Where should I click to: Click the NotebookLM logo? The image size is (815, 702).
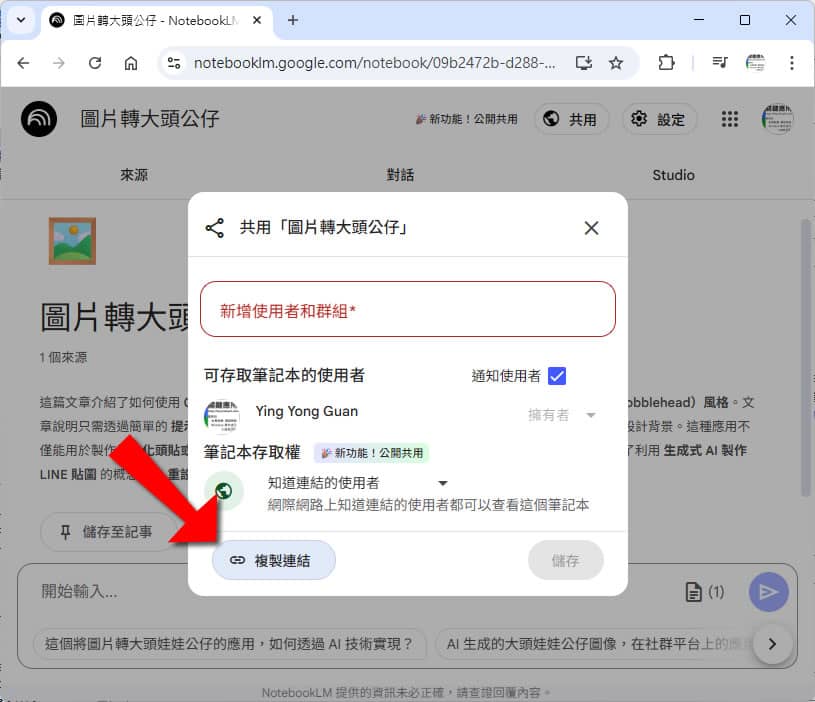[x=39, y=119]
